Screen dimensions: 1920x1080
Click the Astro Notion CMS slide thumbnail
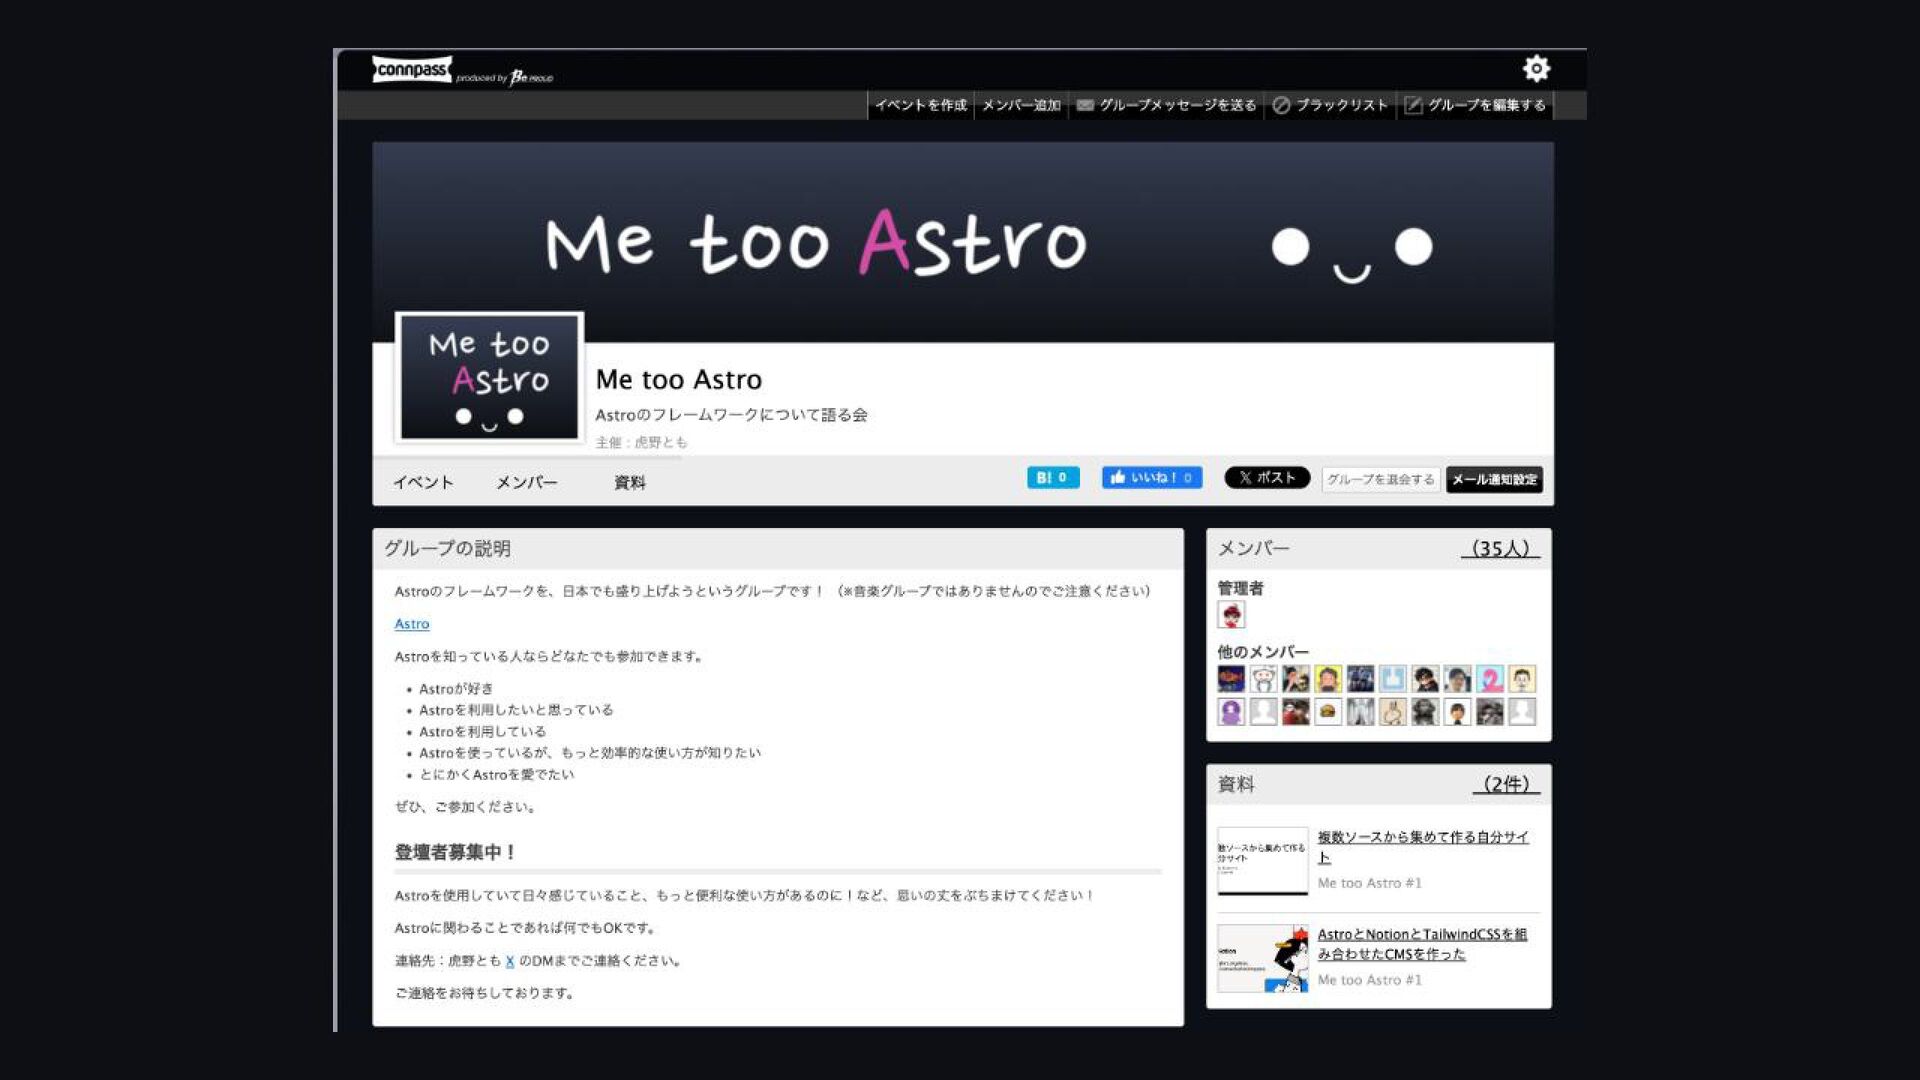1263,958
